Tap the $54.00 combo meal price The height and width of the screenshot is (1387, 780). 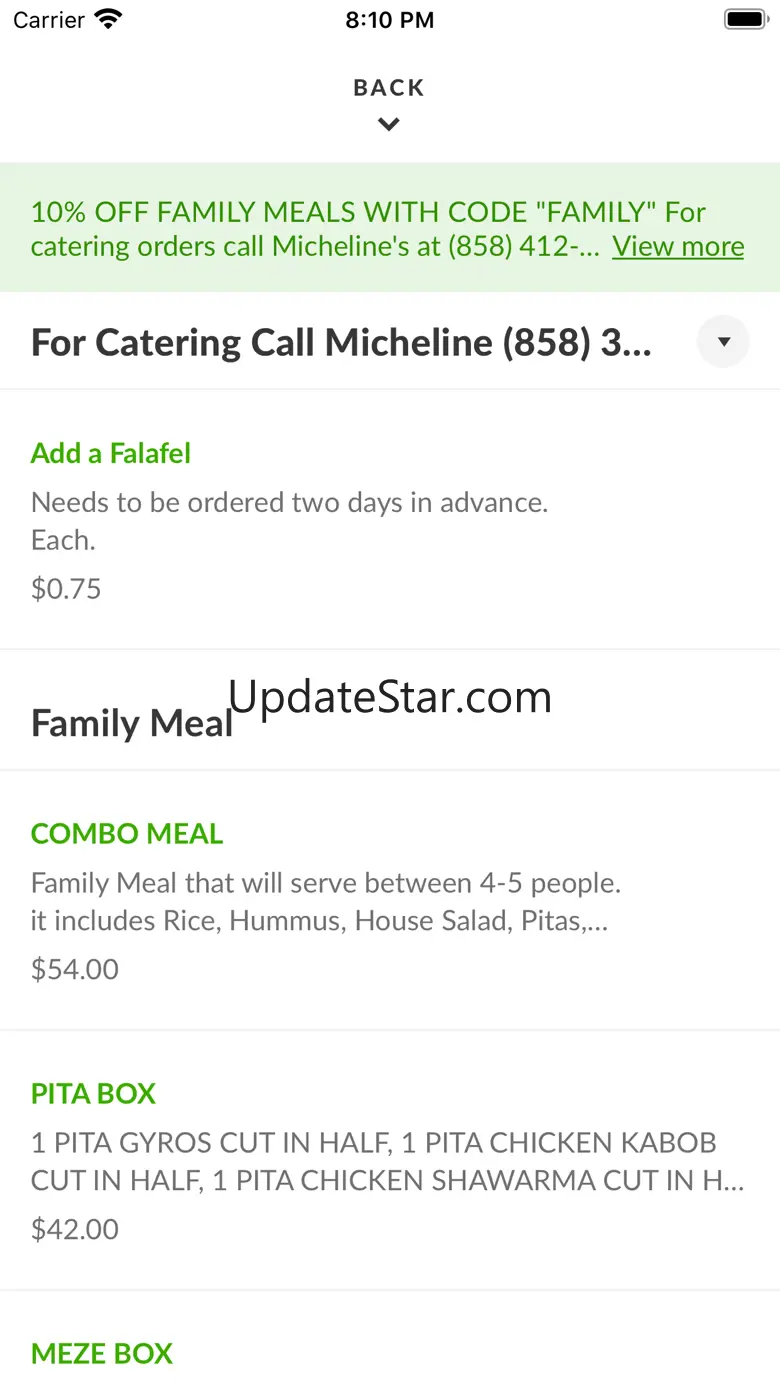[x=75, y=968]
